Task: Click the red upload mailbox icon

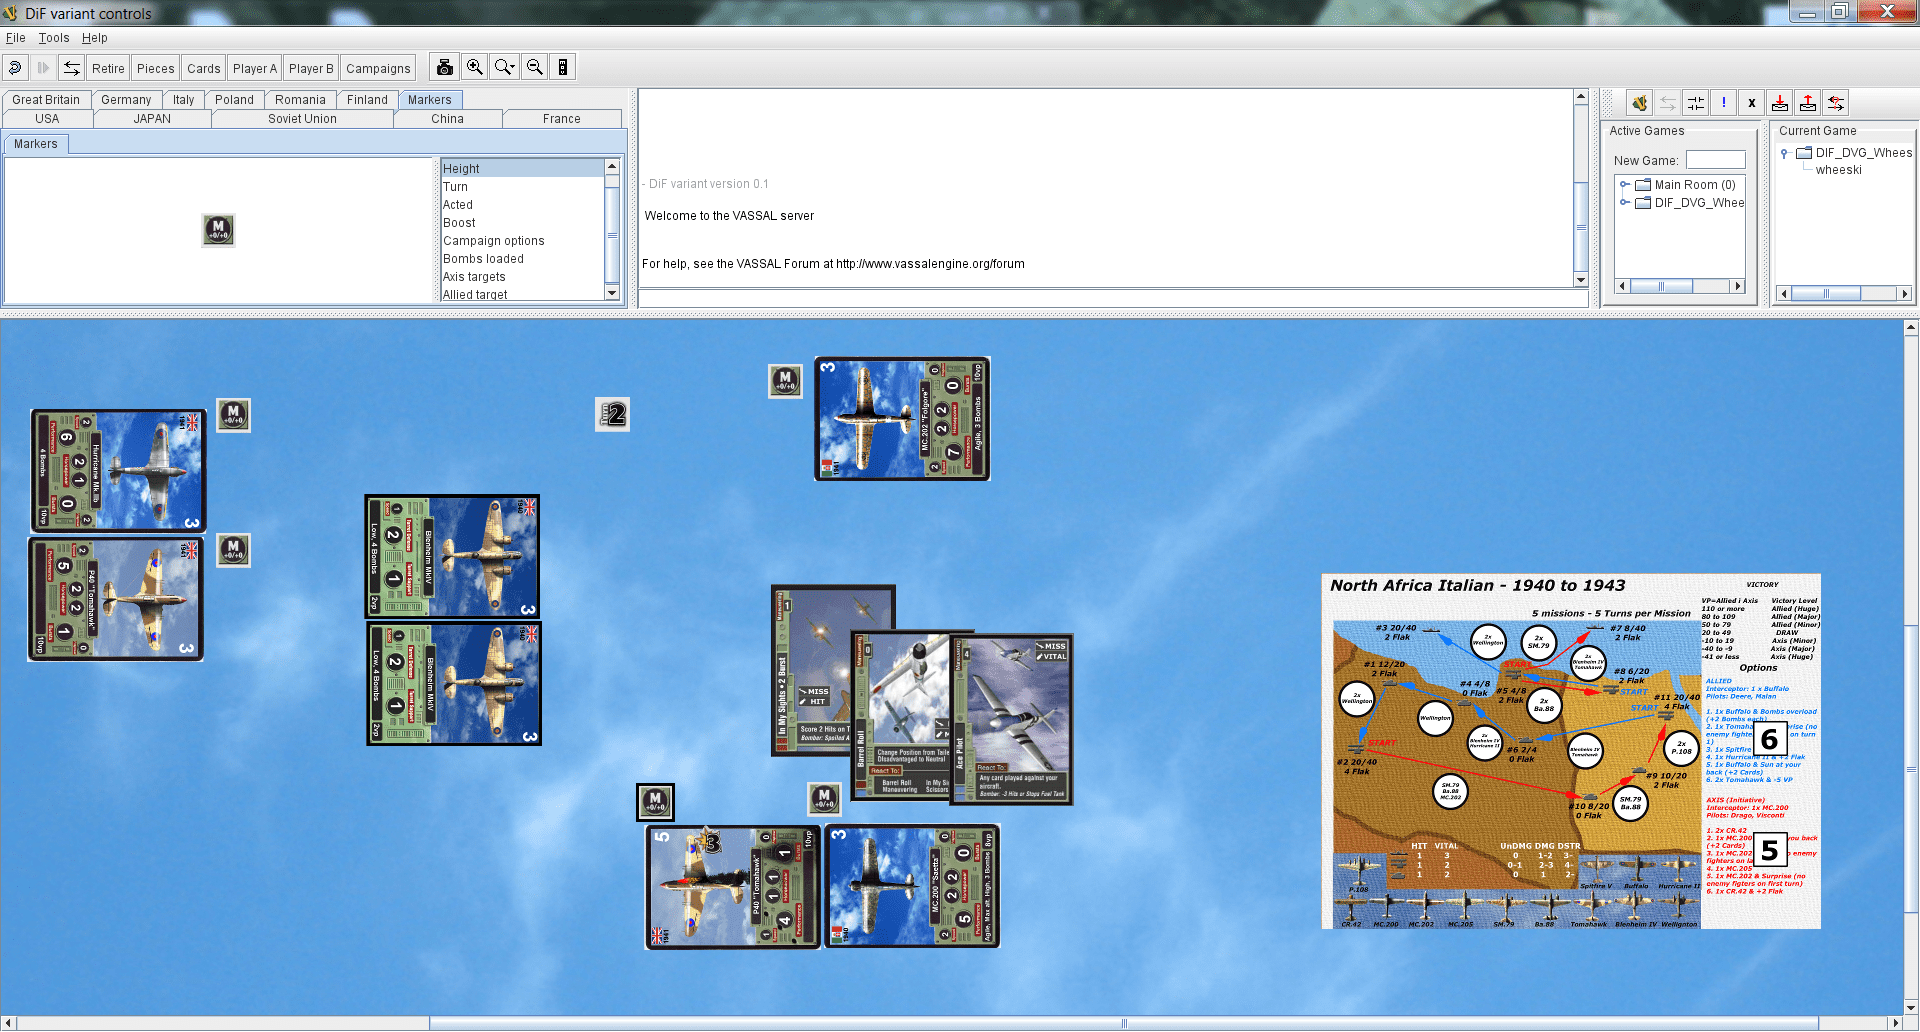Action: [1809, 102]
